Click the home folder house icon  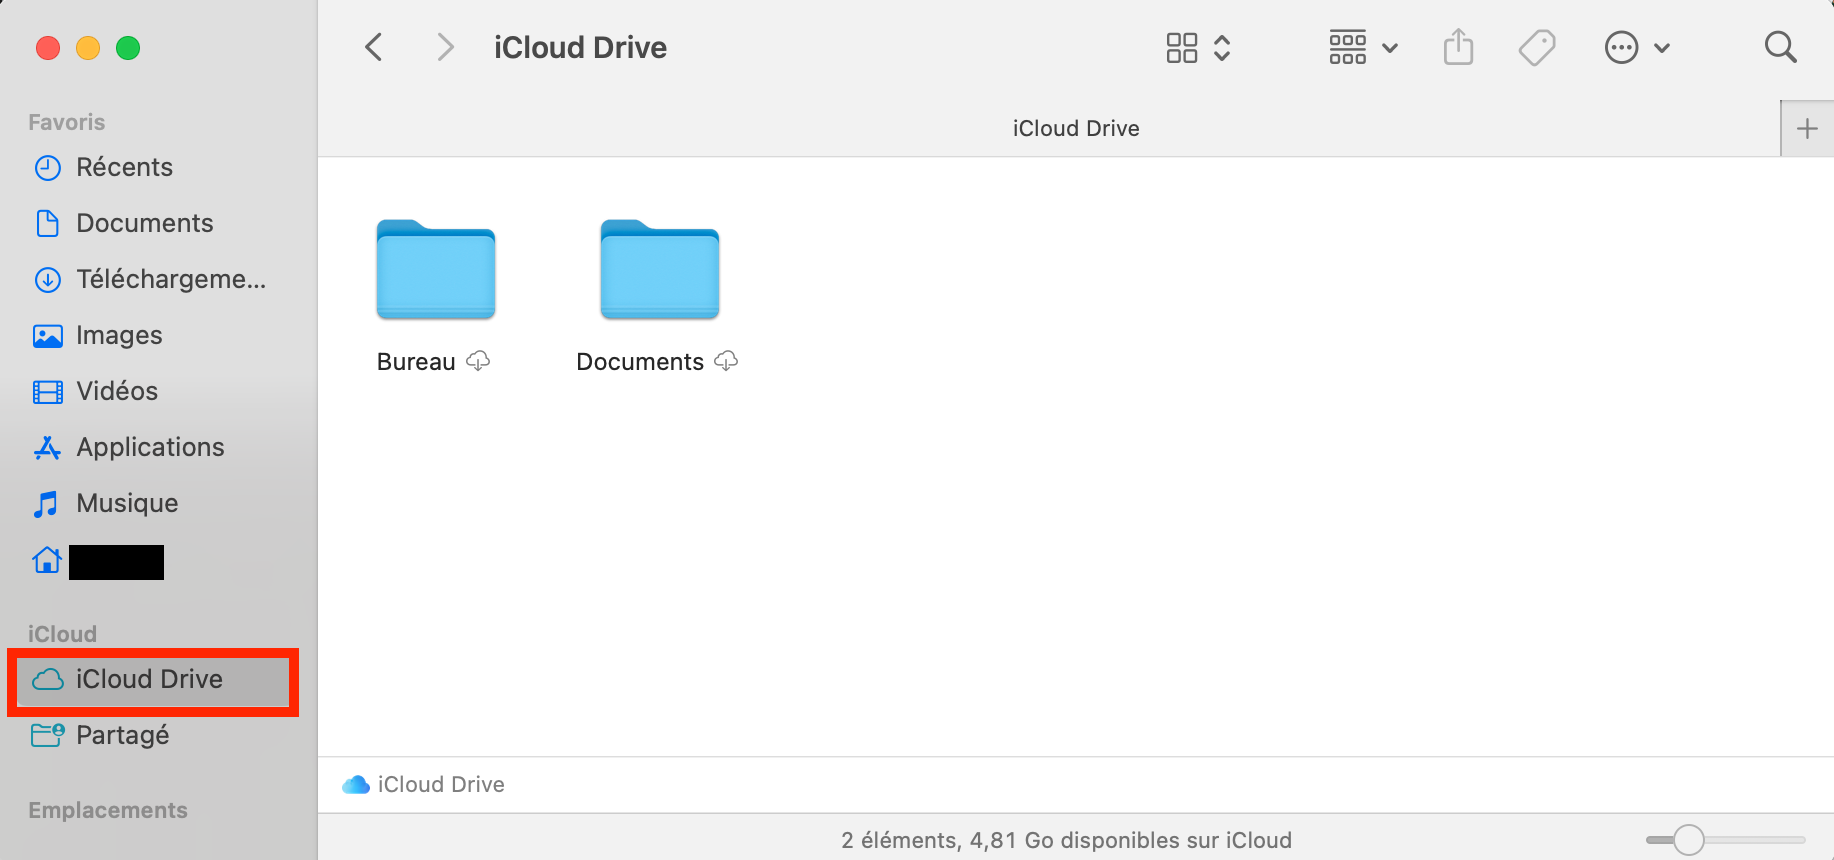pos(47,560)
